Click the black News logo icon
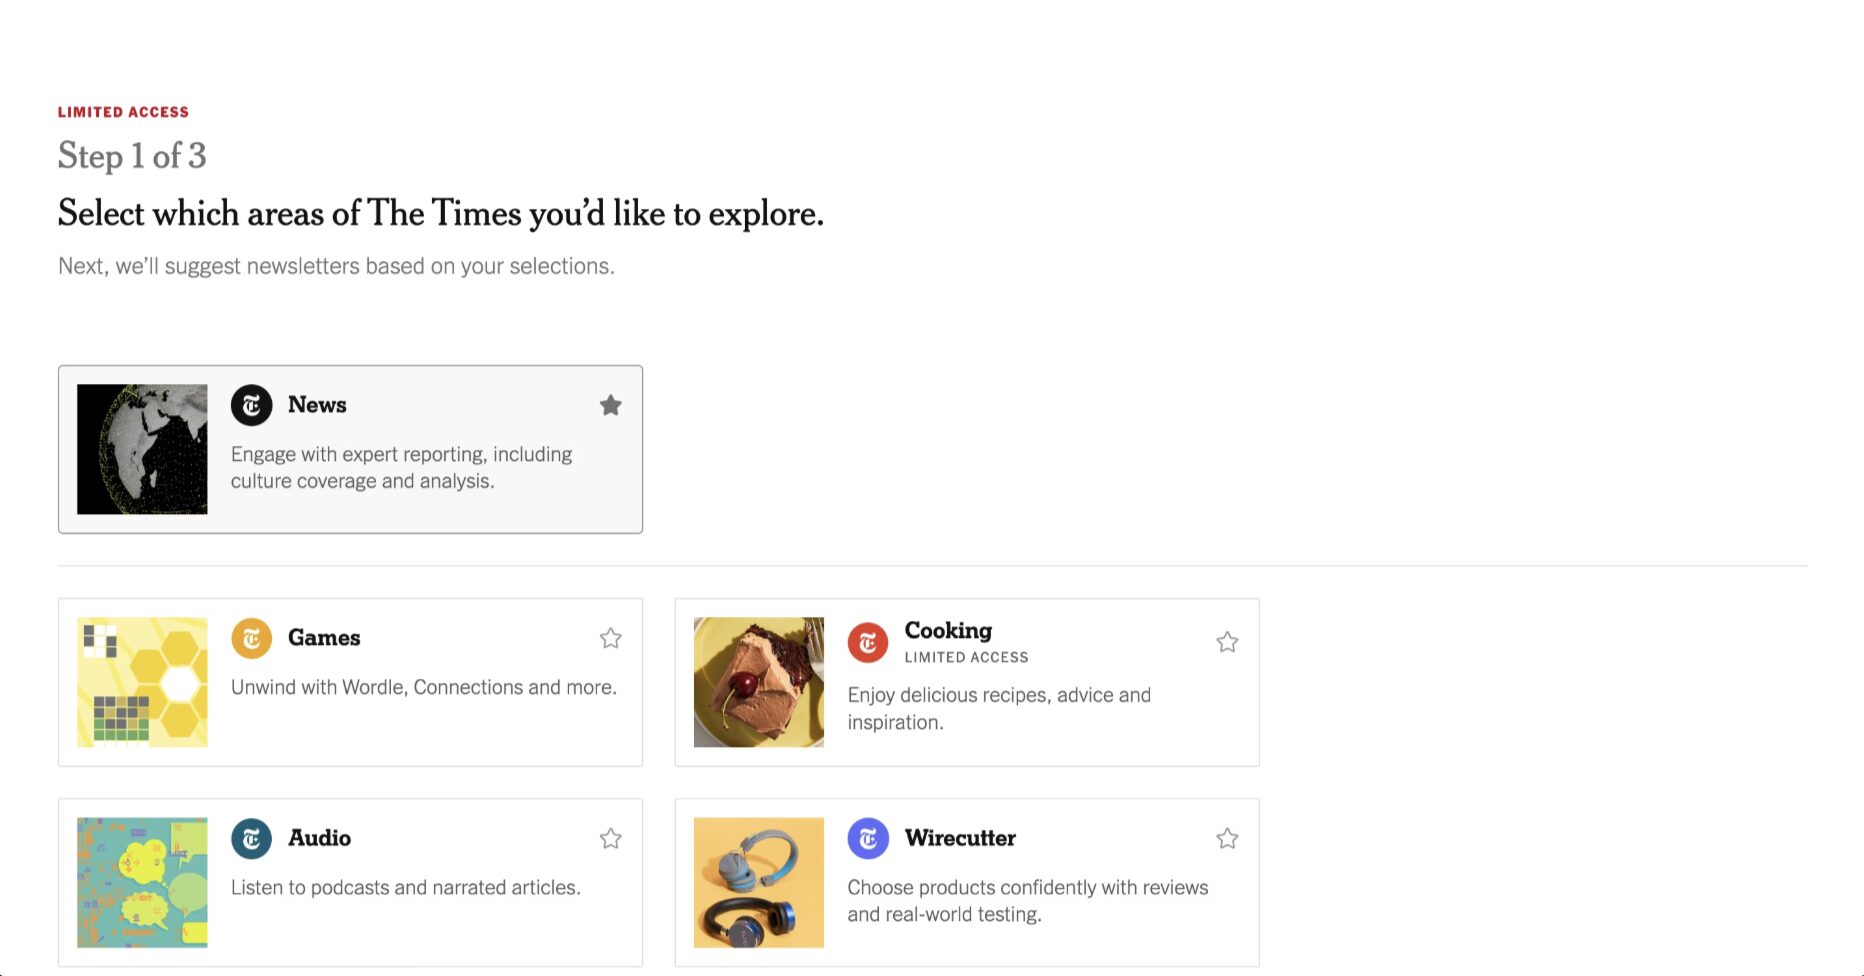This screenshot has width=1864, height=976. pos(251,405)
